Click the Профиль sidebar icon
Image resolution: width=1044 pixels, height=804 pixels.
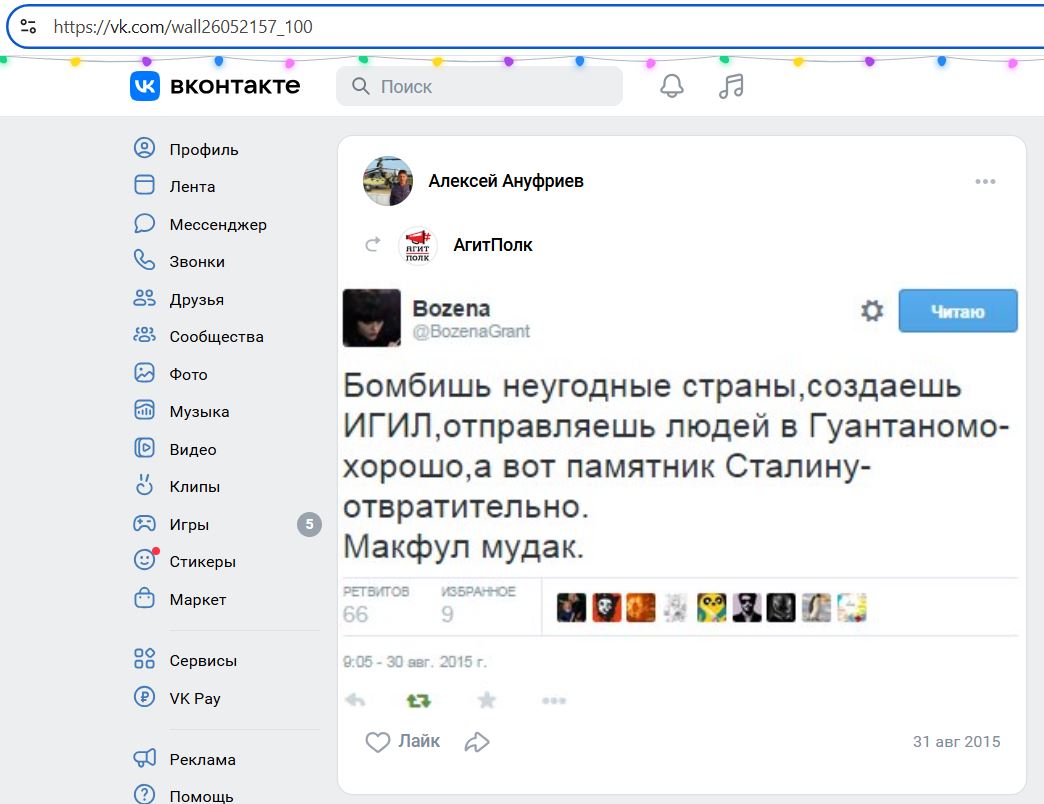[x=144, y=148]
